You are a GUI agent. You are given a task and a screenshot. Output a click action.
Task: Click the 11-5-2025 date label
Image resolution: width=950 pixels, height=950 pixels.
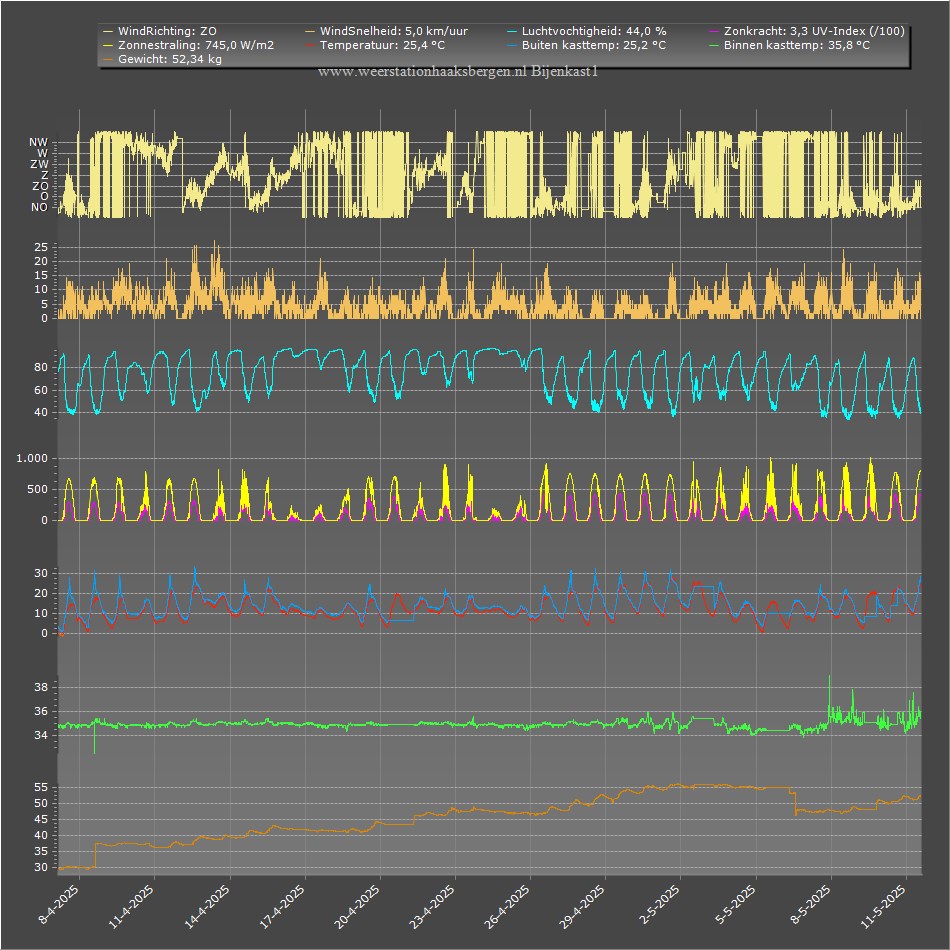click(883, 906)
